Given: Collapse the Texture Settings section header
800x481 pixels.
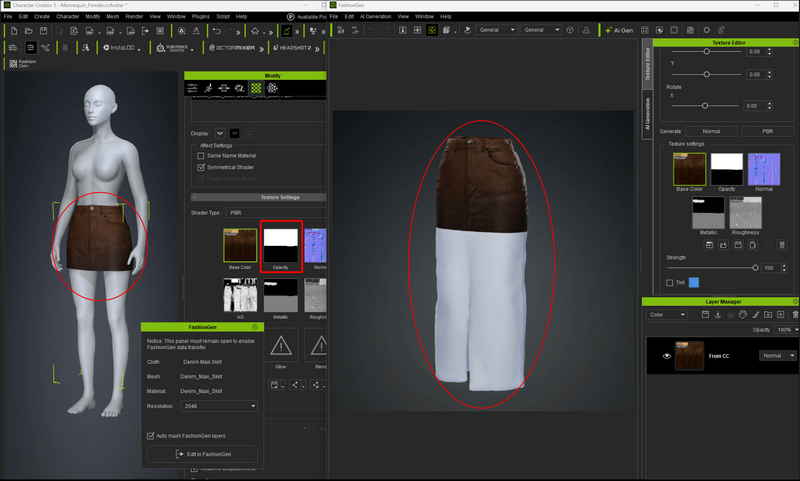Looking at the screenshot, I should click(x=258, y=197).
